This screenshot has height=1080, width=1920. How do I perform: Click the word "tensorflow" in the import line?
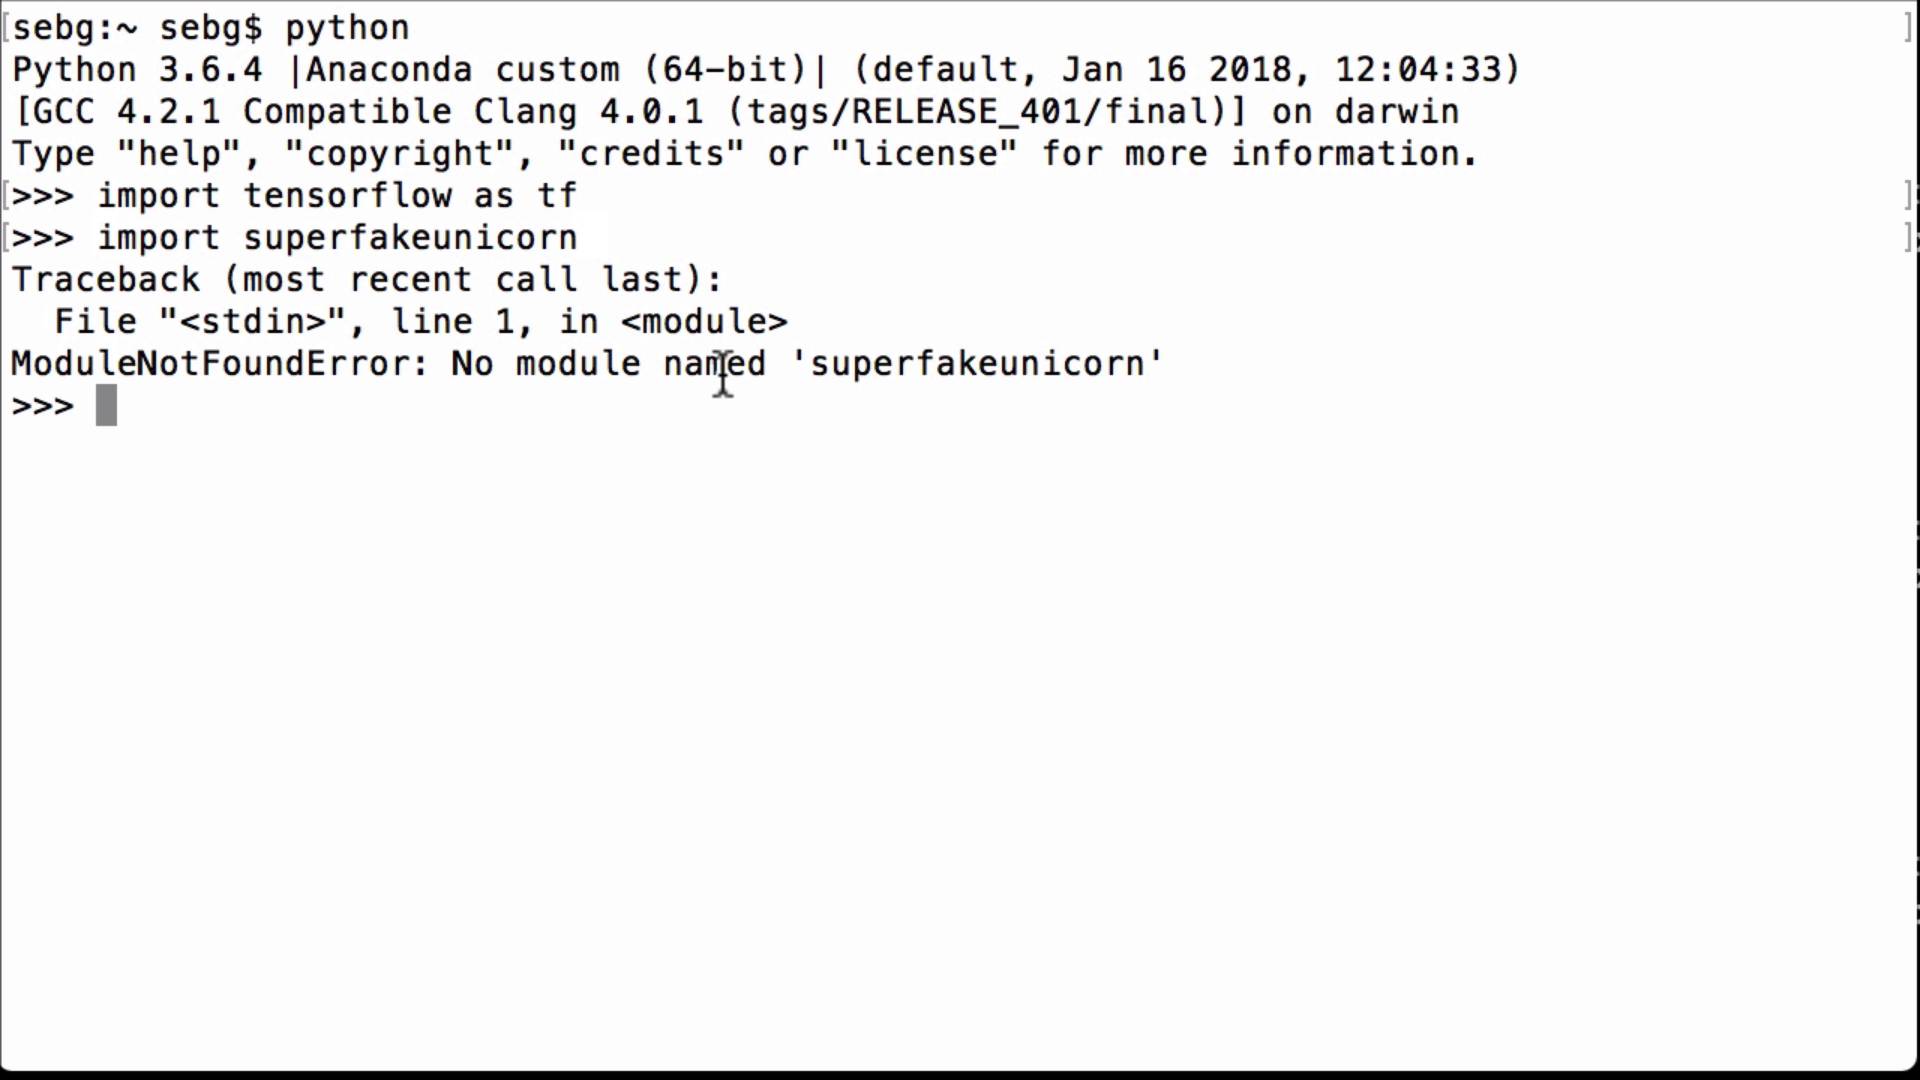tap(347, 196)
